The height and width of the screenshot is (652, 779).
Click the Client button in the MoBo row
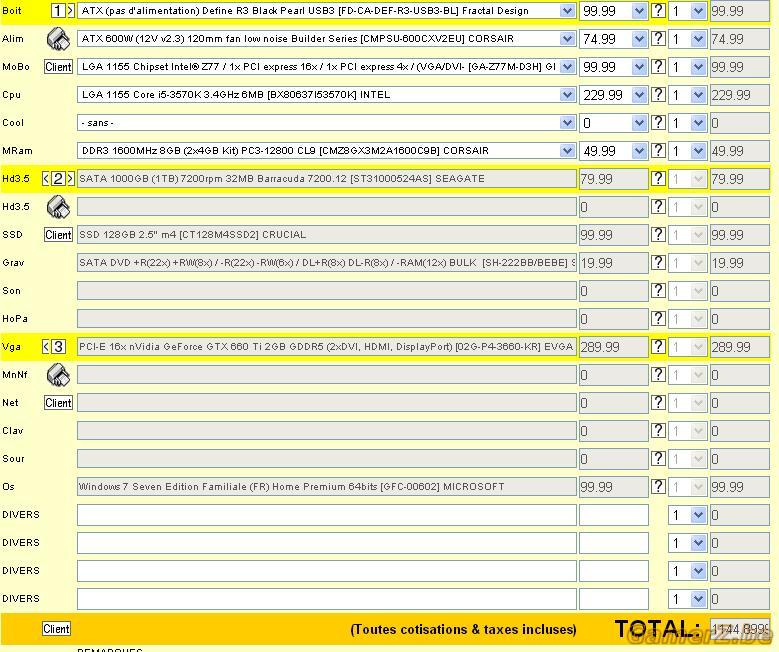pyautogui.click(x=58, y=67)
